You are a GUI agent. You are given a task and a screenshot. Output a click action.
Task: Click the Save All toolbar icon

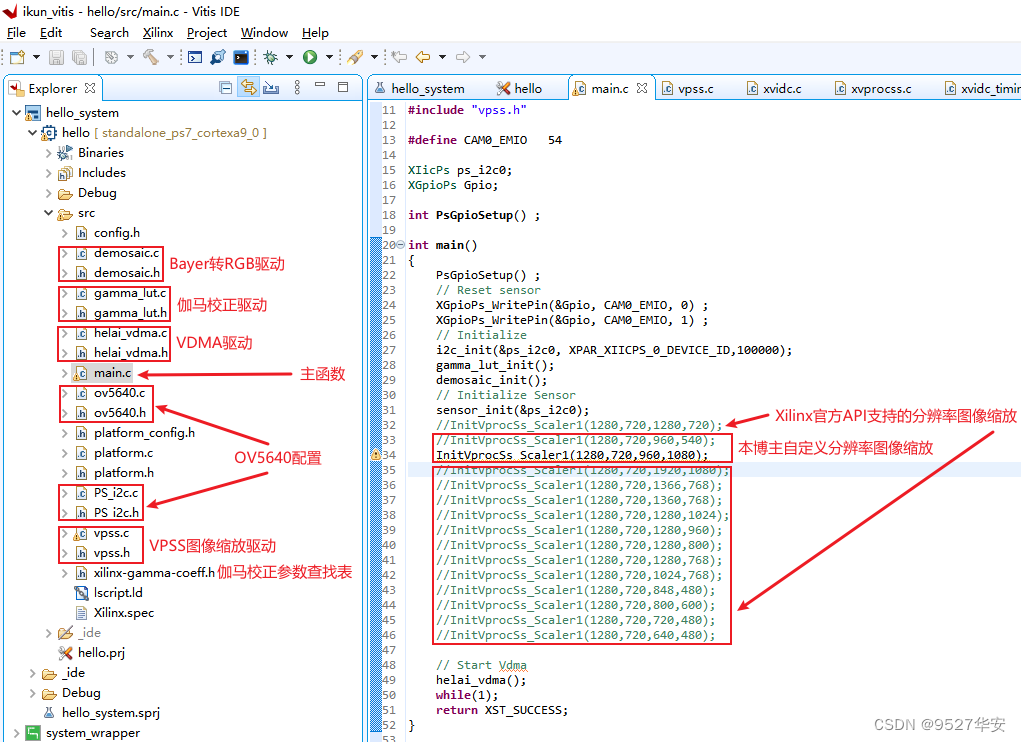79,57
